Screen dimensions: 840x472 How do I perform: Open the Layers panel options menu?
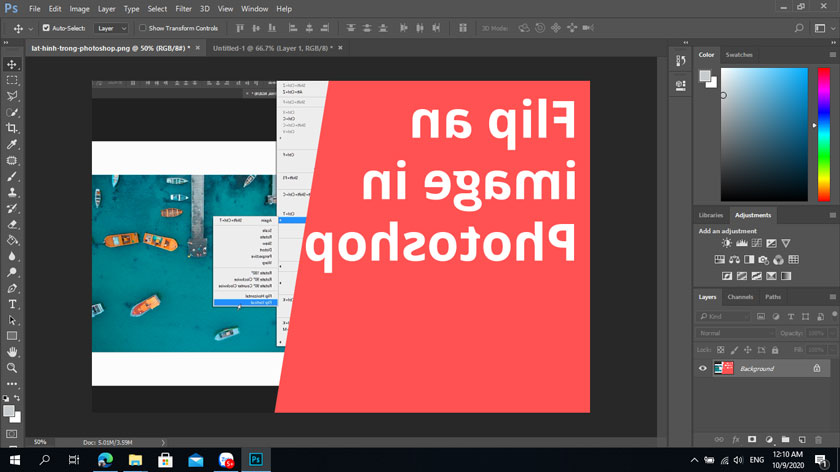(x=832, y=297)
